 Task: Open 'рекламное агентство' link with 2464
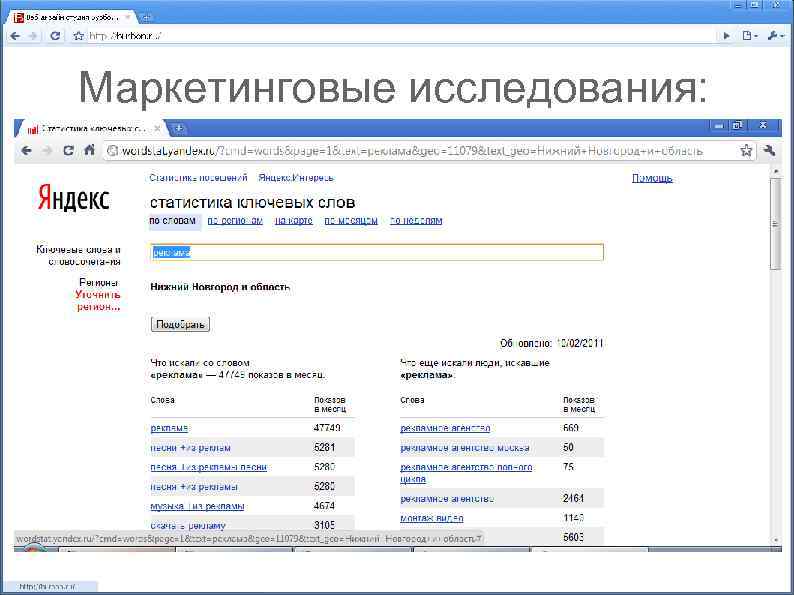(x=447, y=499)
